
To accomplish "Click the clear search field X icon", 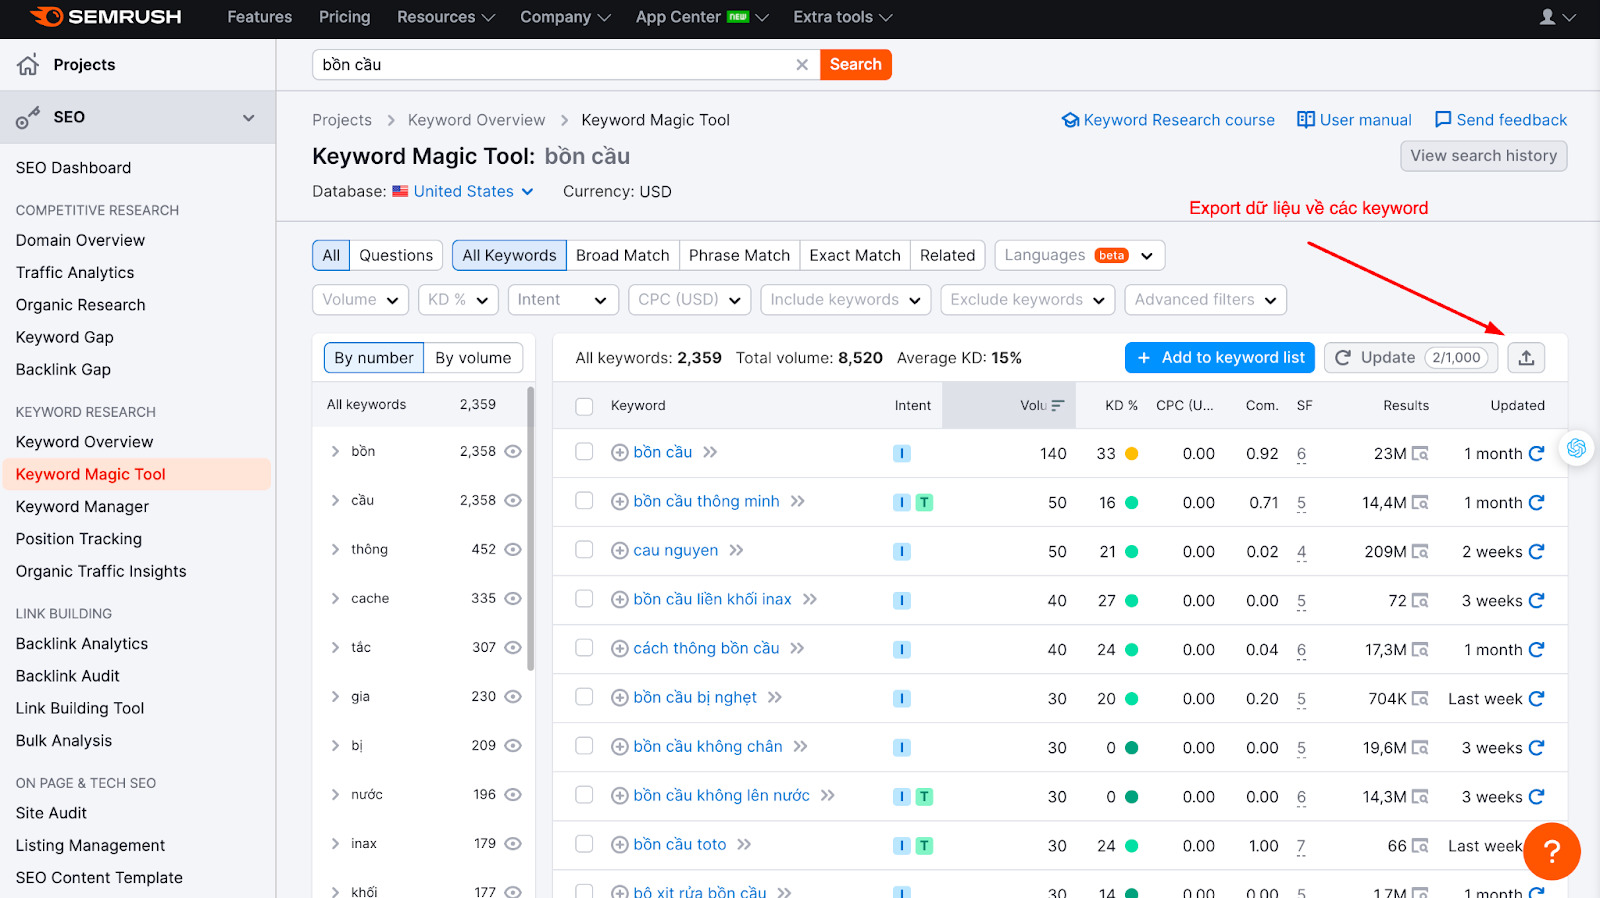I will [x=802, y=65].
